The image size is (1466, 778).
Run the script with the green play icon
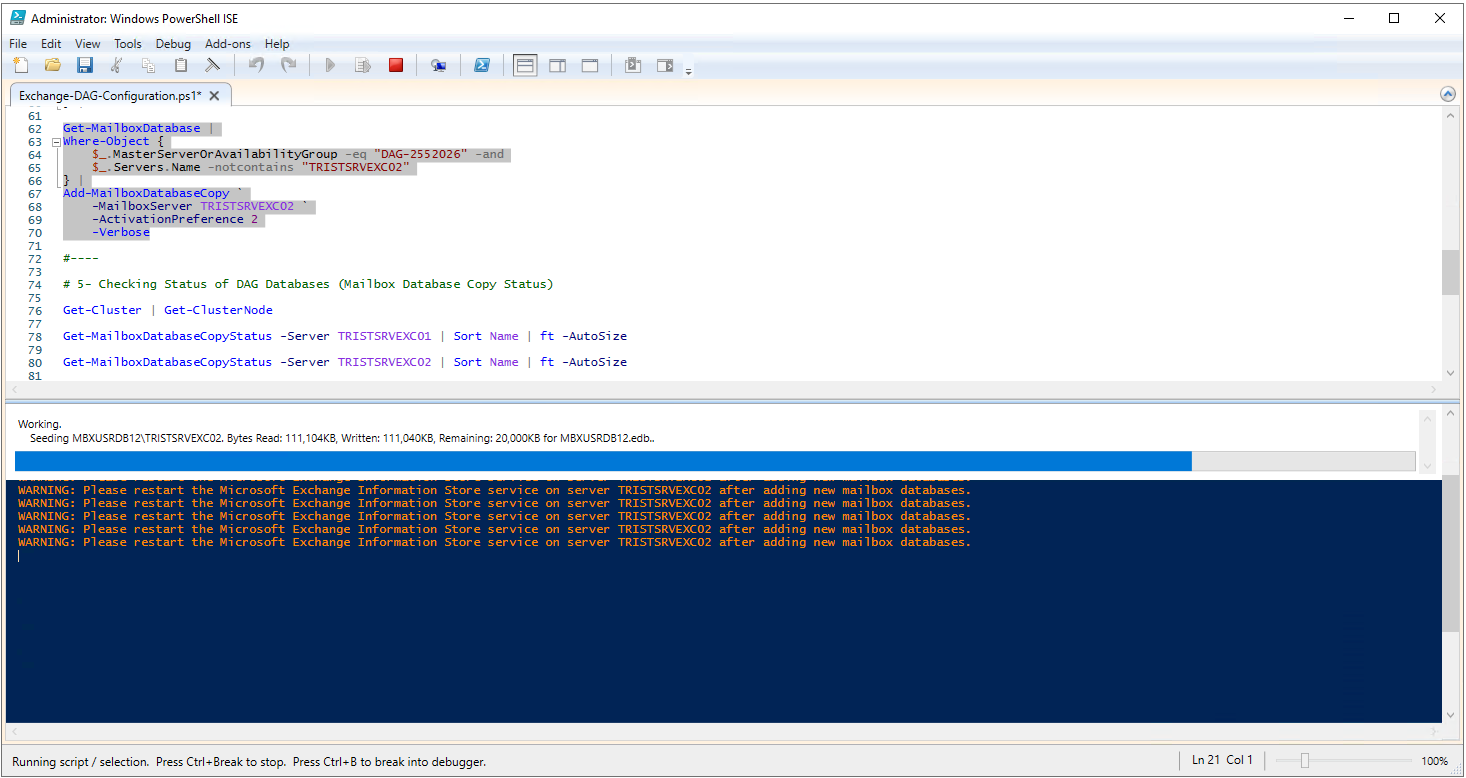pyautogui.click(x=331, y=66)
